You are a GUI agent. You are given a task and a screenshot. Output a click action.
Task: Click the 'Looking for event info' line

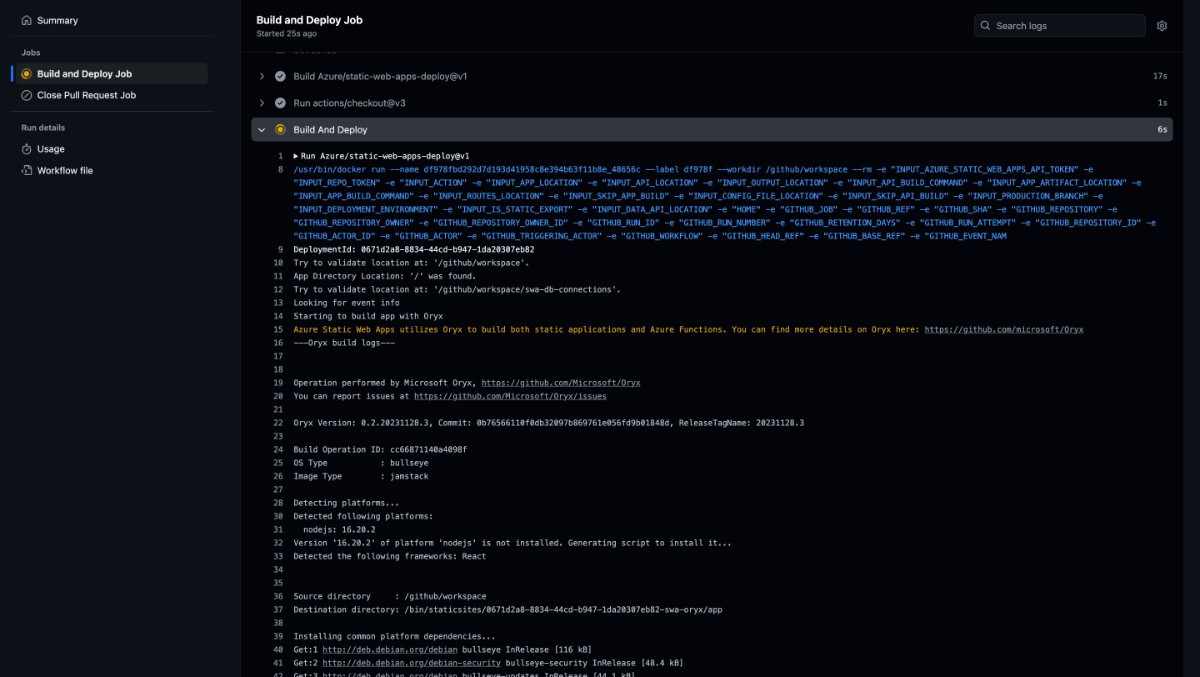346,303
